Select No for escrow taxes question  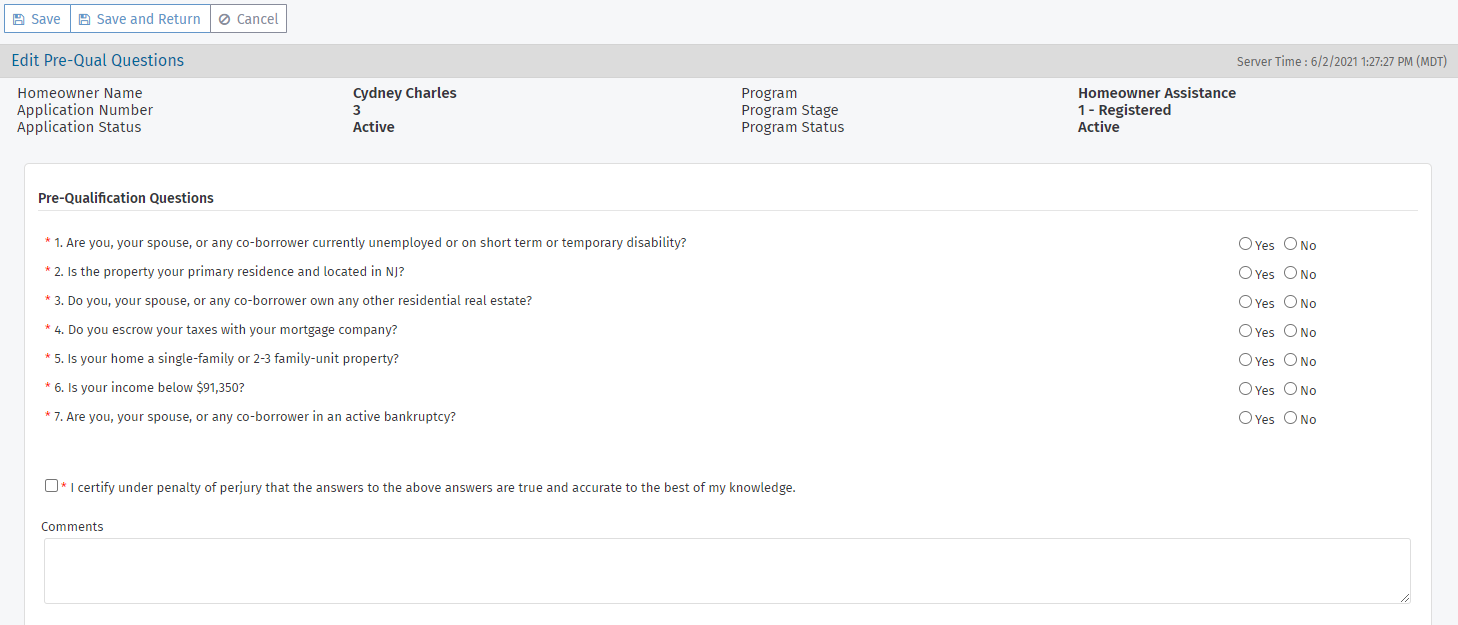[x=1290, y=331]
